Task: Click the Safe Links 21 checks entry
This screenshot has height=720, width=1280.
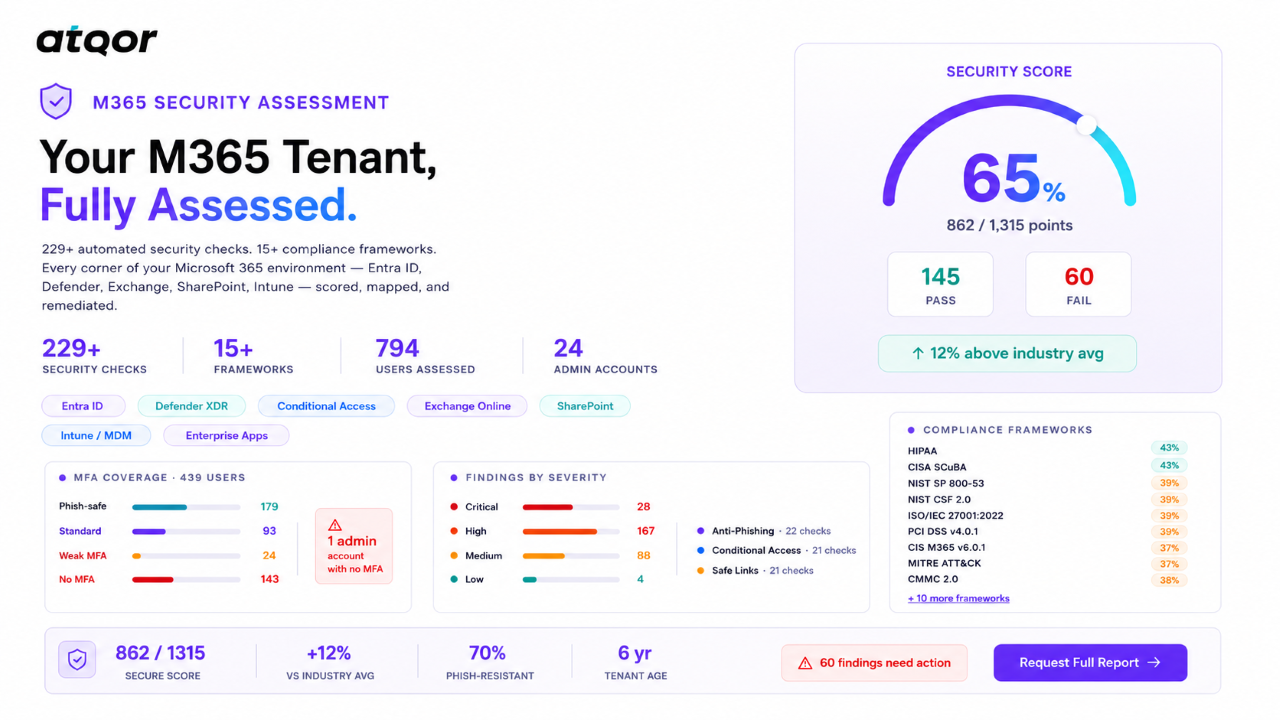Action: [755, 571]
